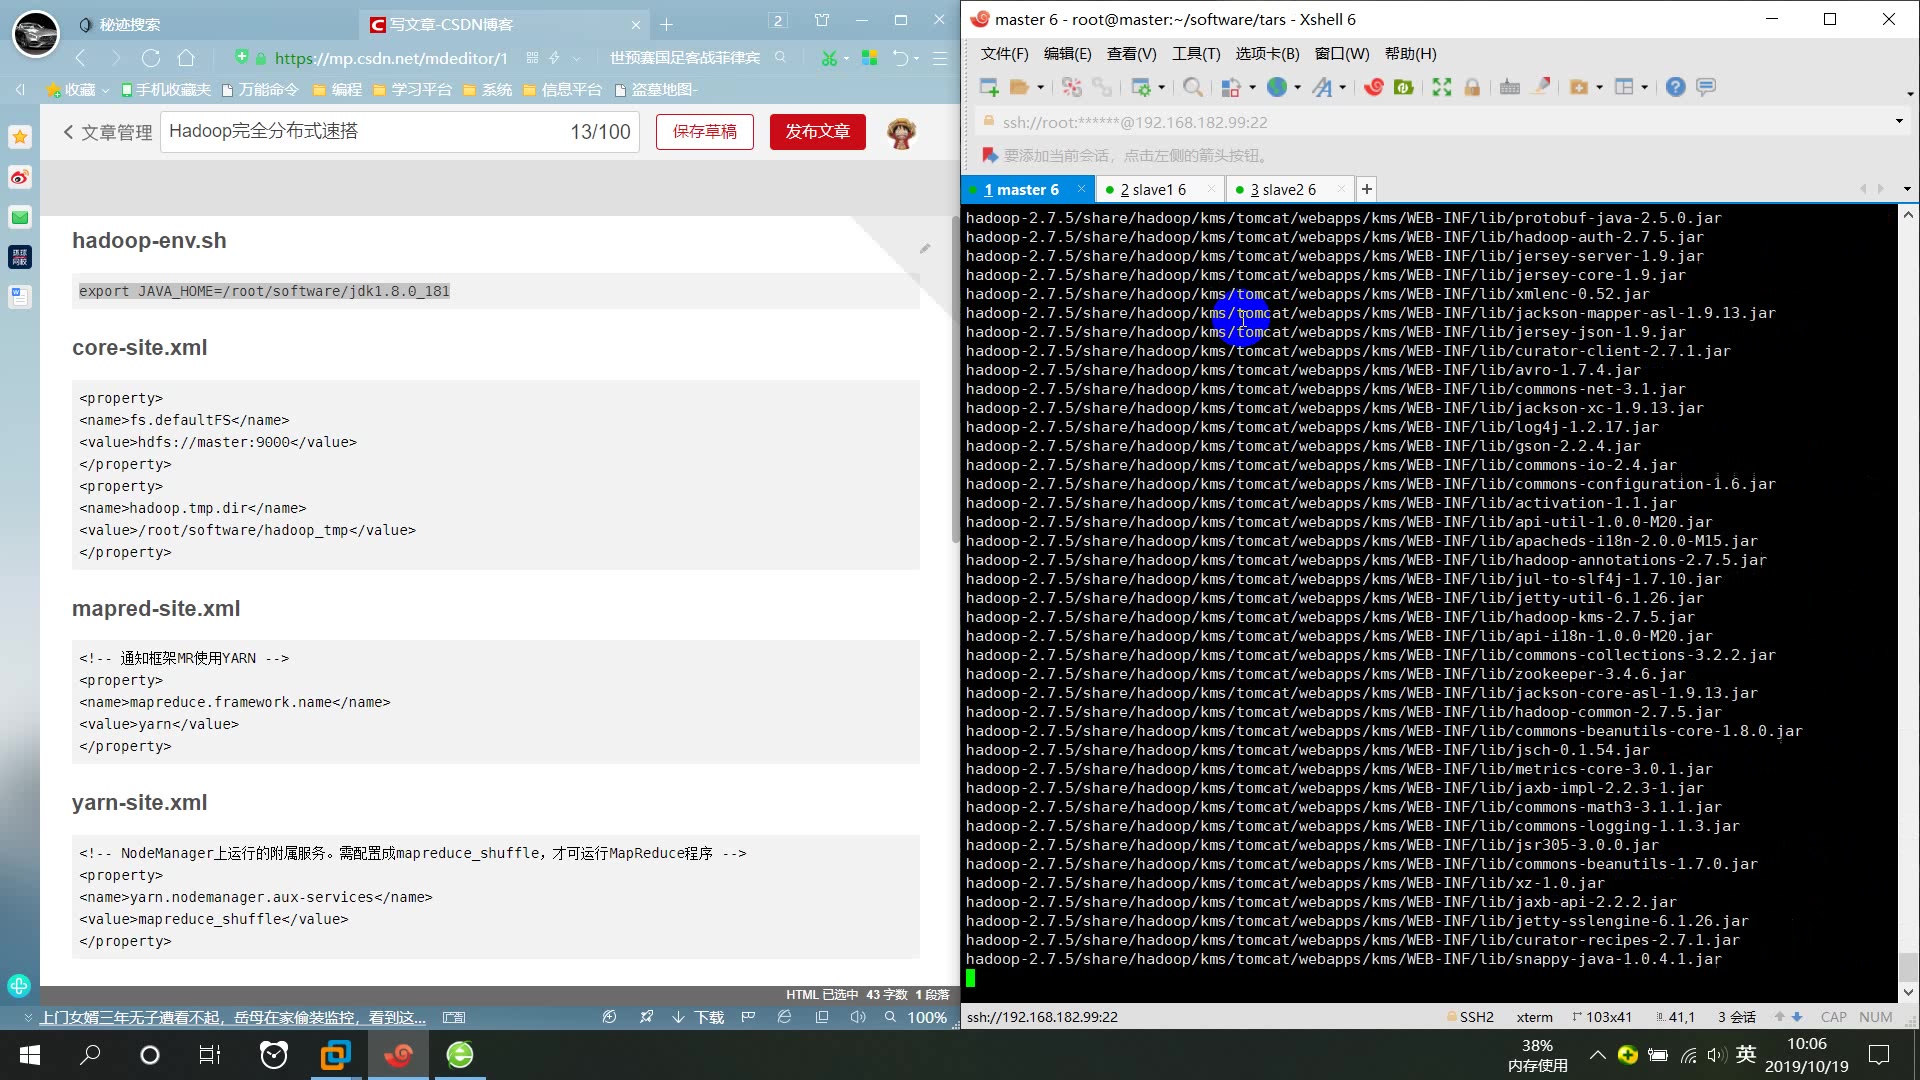Open Windows Start menu
The image size is (1920, 1080).
pyautogui.click(x=30, y=1055)
